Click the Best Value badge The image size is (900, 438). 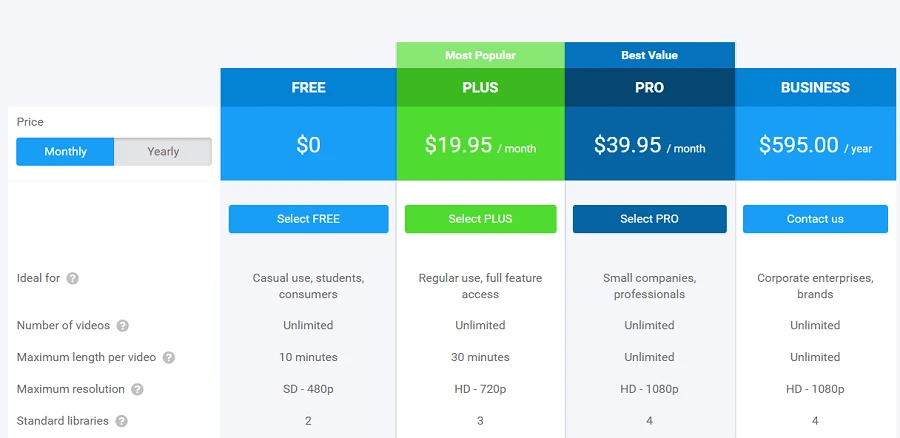650,55
